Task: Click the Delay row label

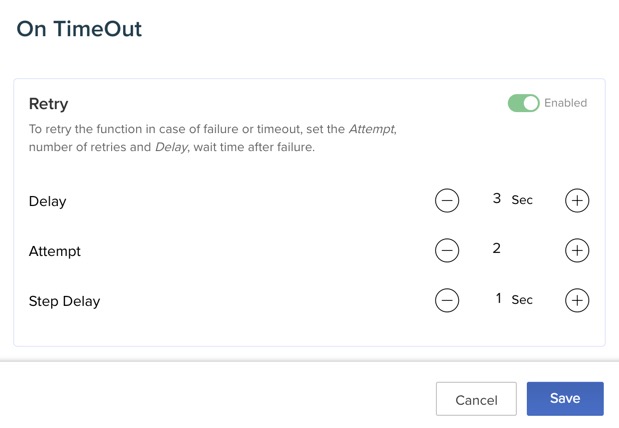Action: (x=47, y=201)
